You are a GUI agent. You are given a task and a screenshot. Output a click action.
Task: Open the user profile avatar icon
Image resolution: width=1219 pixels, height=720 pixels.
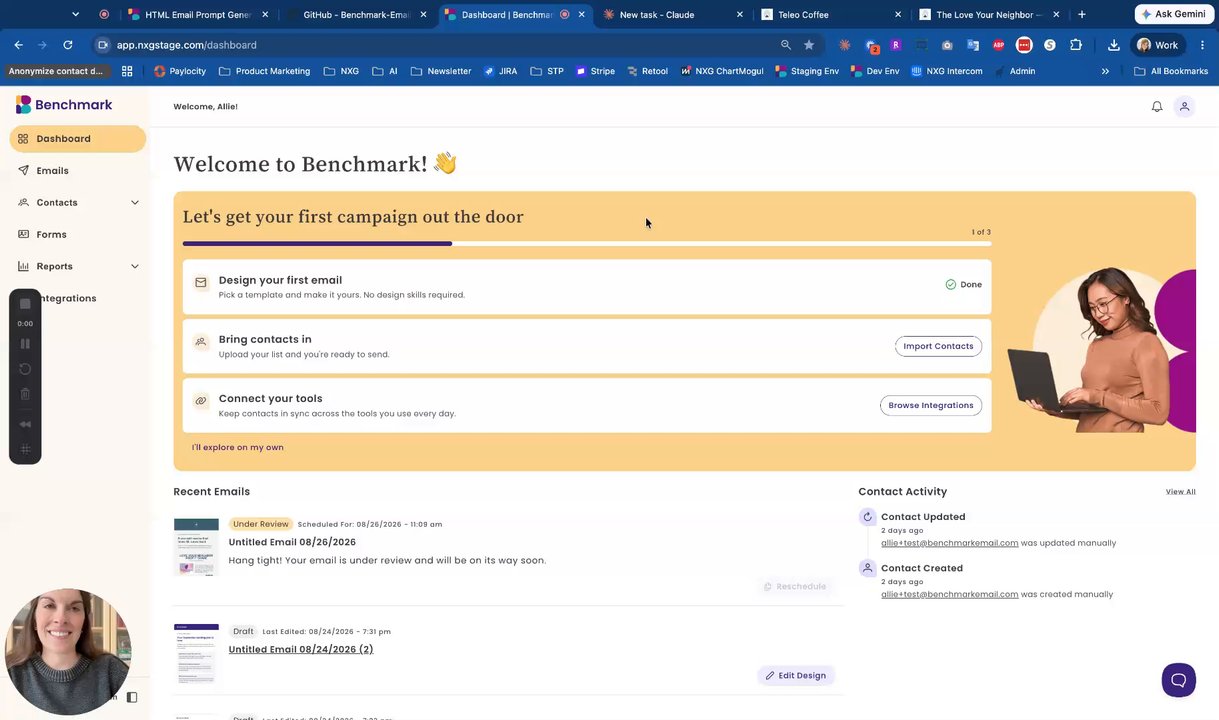[1184, 106]
